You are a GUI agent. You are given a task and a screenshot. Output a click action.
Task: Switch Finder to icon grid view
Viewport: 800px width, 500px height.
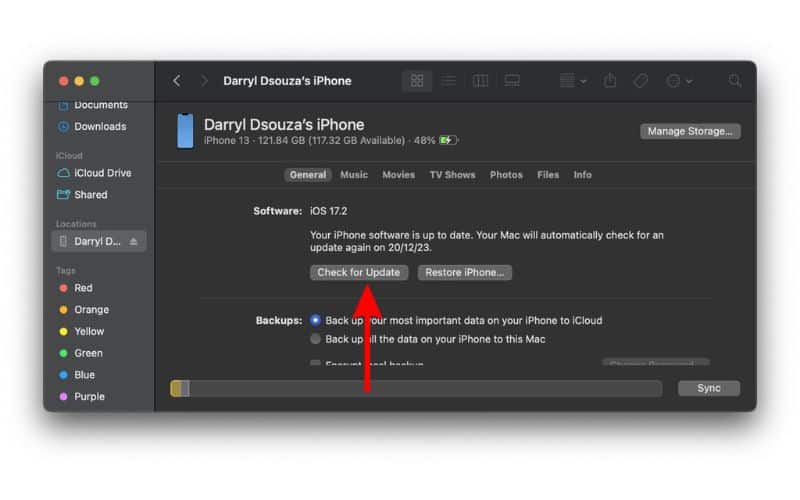(x=417, y=81)
